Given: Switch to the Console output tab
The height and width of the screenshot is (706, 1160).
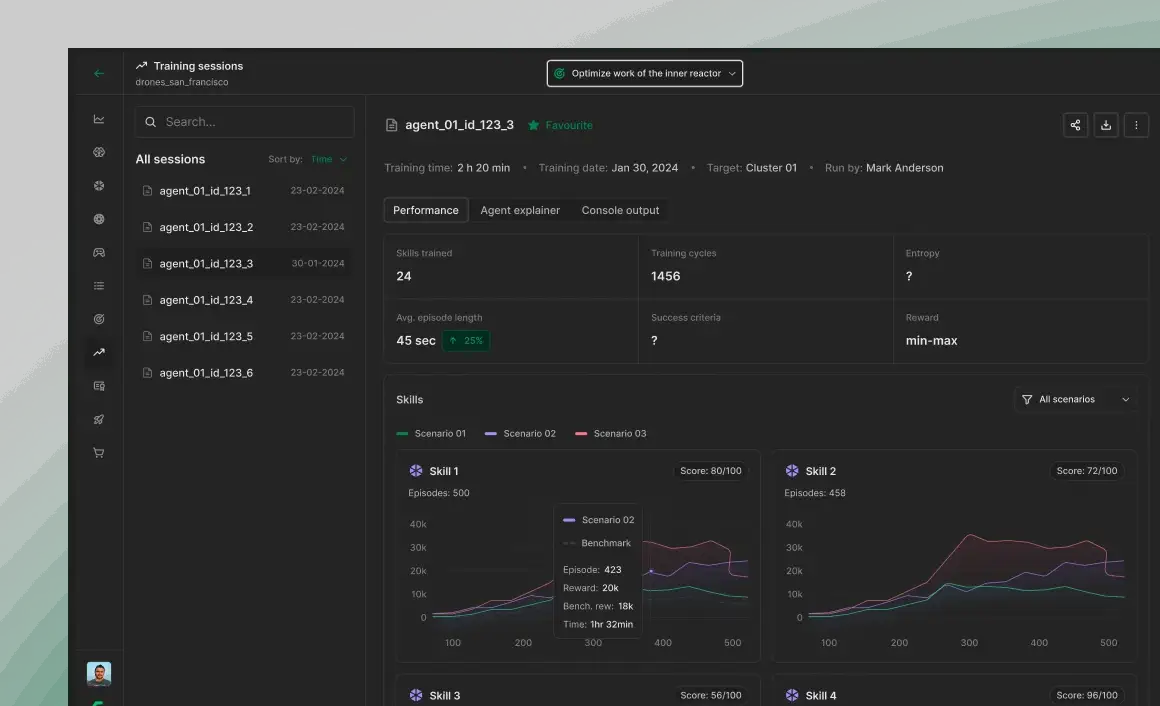Looking at the screenshot, I should [x=620, y=210].
